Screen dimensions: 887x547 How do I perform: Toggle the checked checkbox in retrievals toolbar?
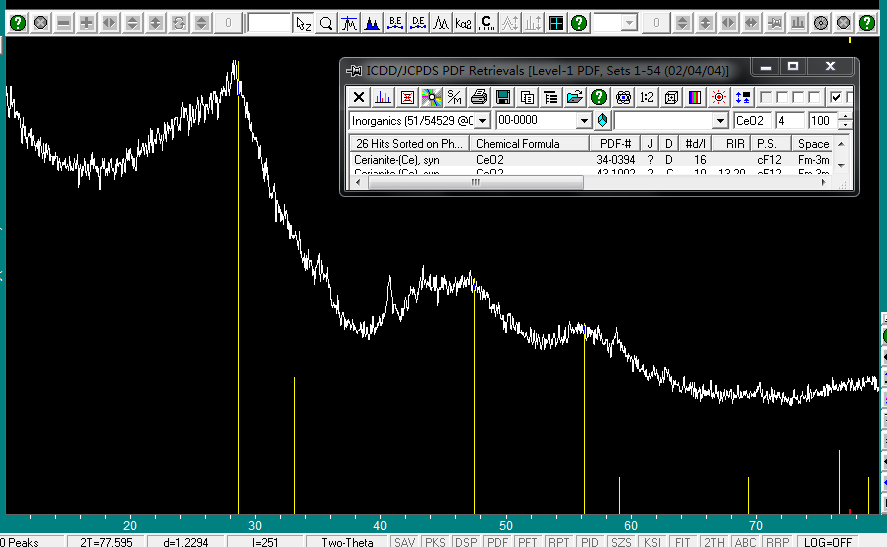[836, 97]
